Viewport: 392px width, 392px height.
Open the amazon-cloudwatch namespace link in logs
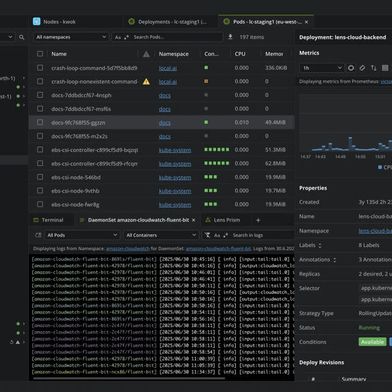click(x=128, y=249)
